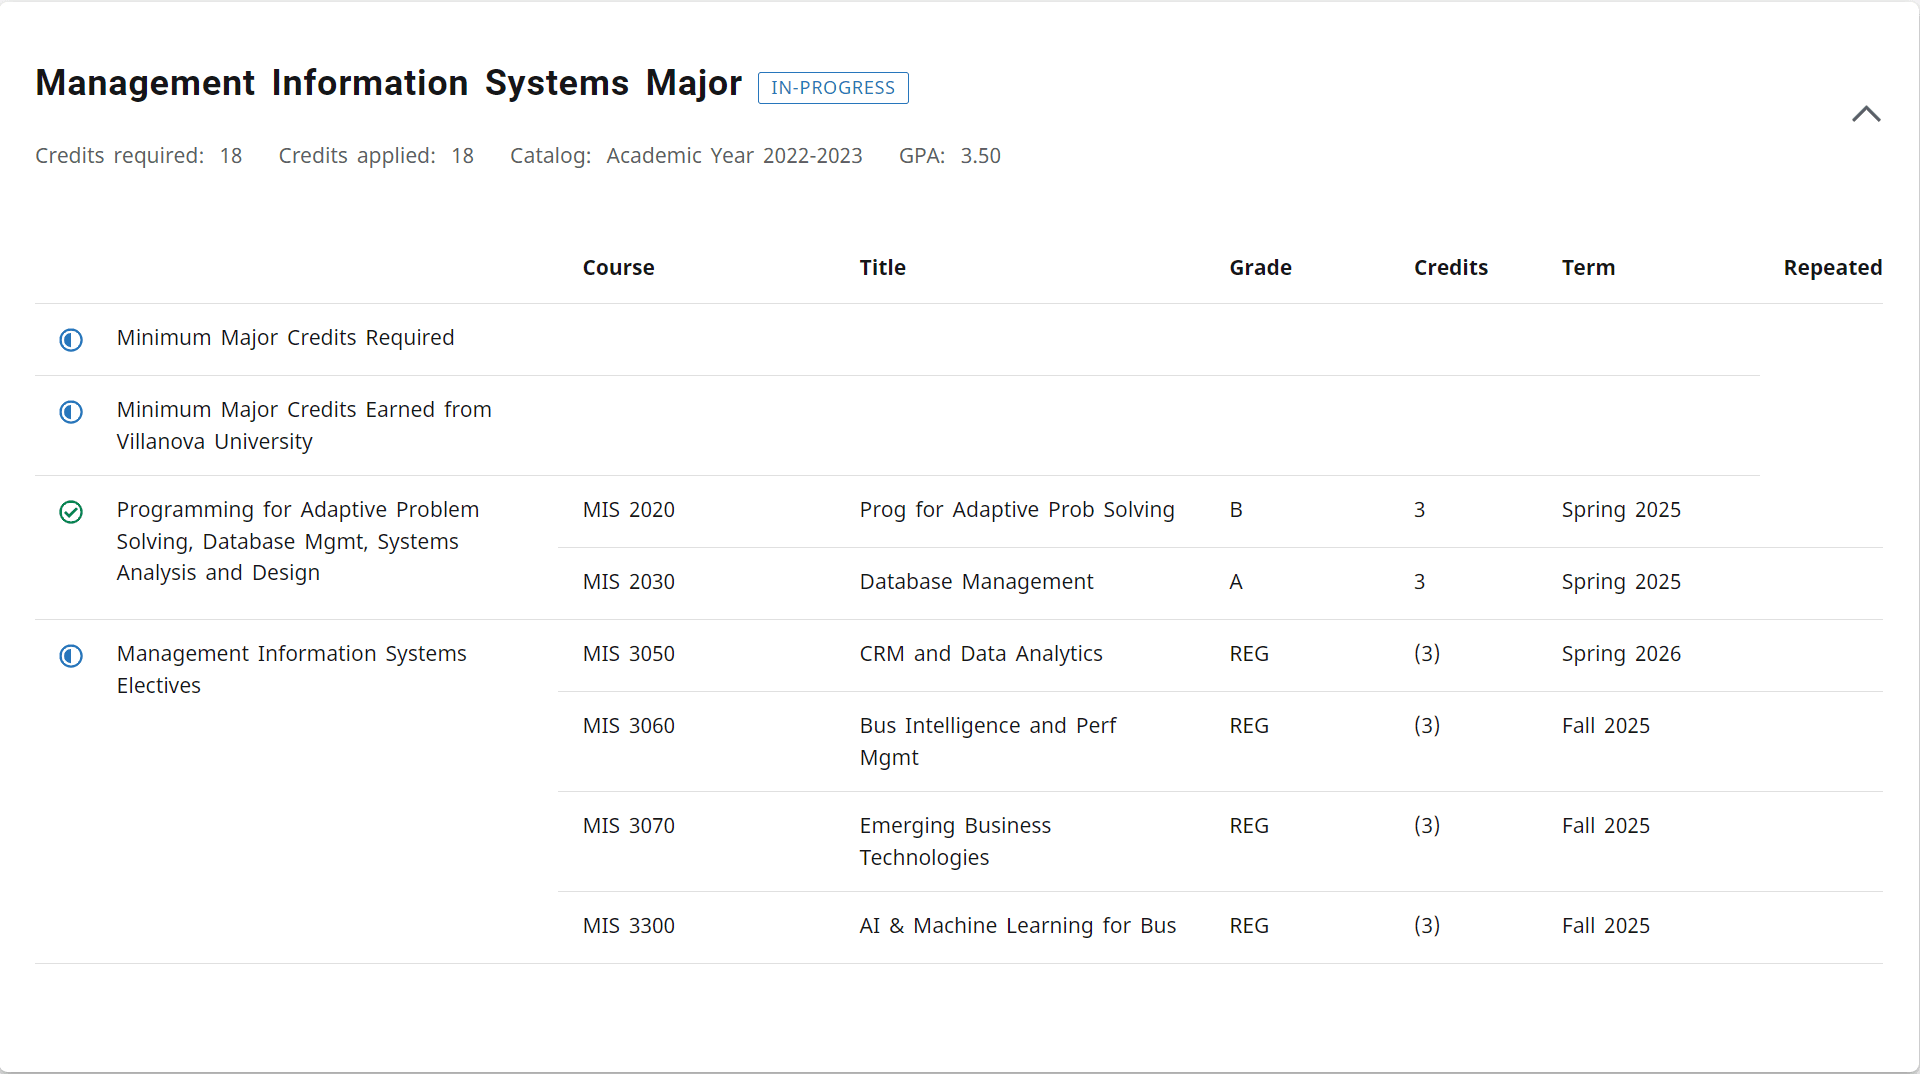Viewport: 1920px width, 1074px height.
Task: Click status icon for Credits Earned from Villanova
Action: [71, 412]
